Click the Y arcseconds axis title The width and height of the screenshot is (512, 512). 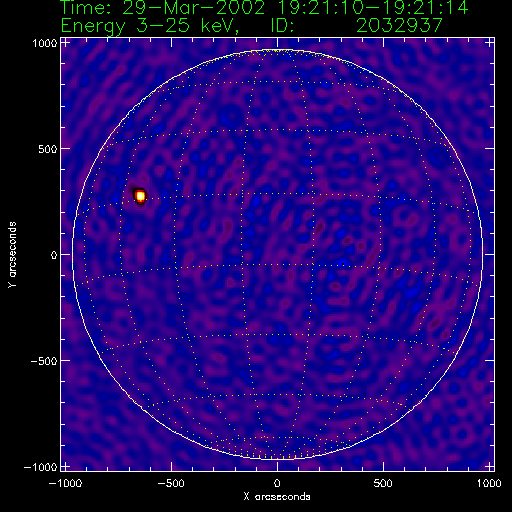coord(12,255)
